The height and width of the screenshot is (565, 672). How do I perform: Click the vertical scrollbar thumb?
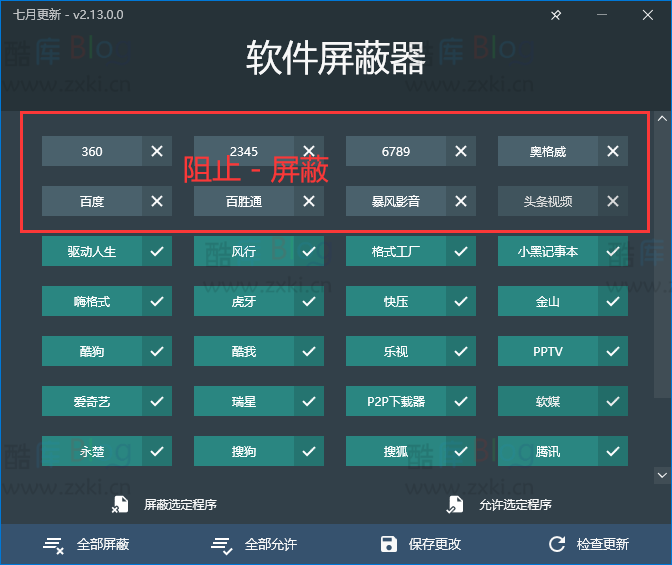[x=662, y=261]
